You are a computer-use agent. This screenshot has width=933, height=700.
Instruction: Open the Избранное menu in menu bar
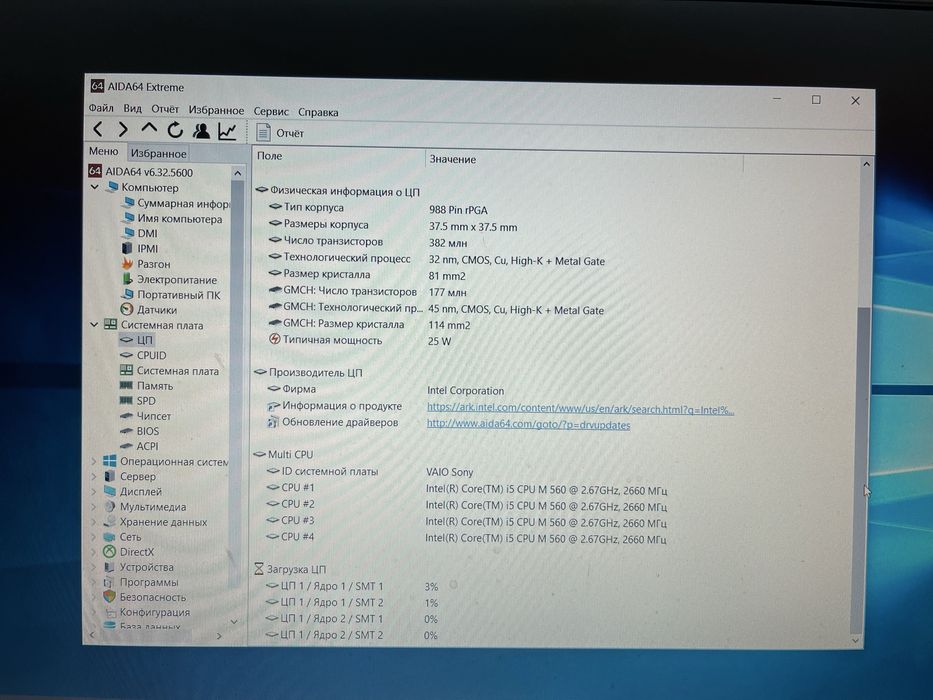point(216,110)
